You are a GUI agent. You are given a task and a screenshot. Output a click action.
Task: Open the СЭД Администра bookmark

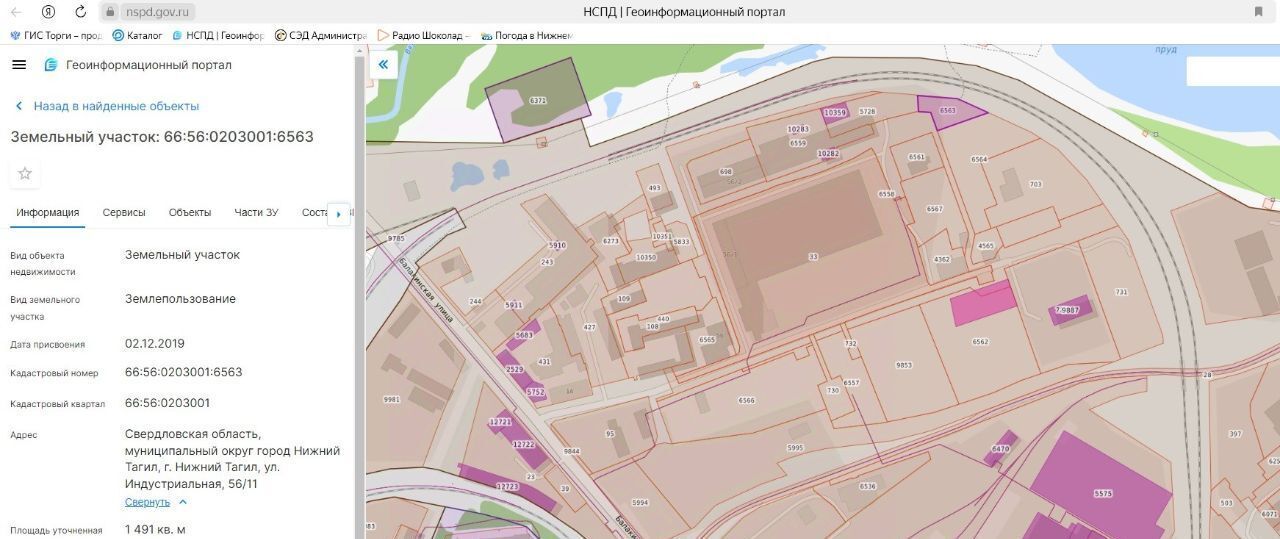tap(321, 35)
